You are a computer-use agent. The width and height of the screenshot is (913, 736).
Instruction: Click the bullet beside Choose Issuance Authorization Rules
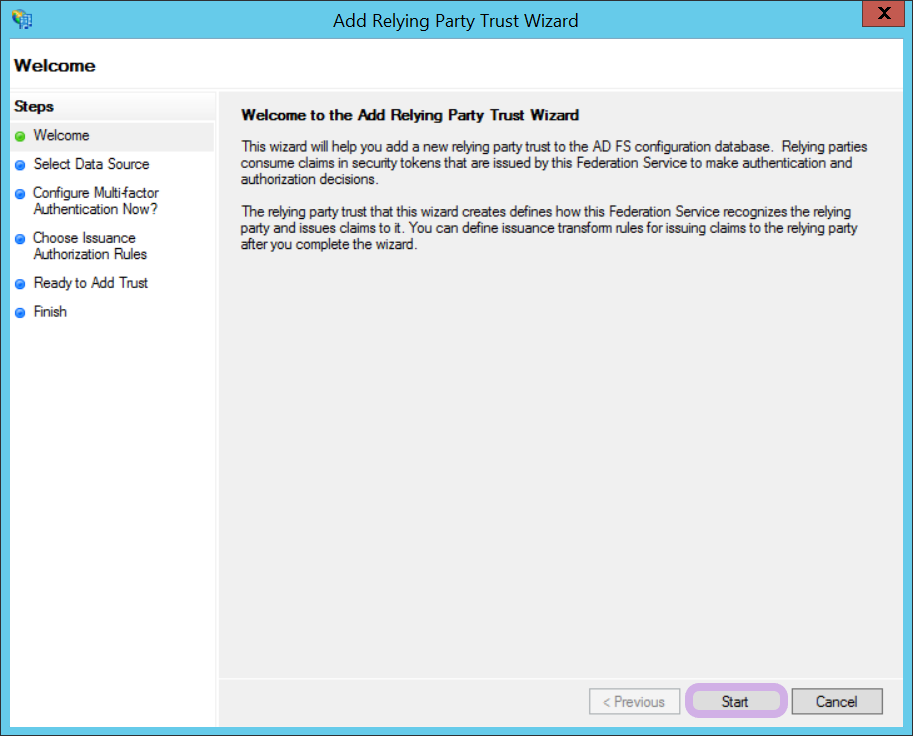pos(20,239)
